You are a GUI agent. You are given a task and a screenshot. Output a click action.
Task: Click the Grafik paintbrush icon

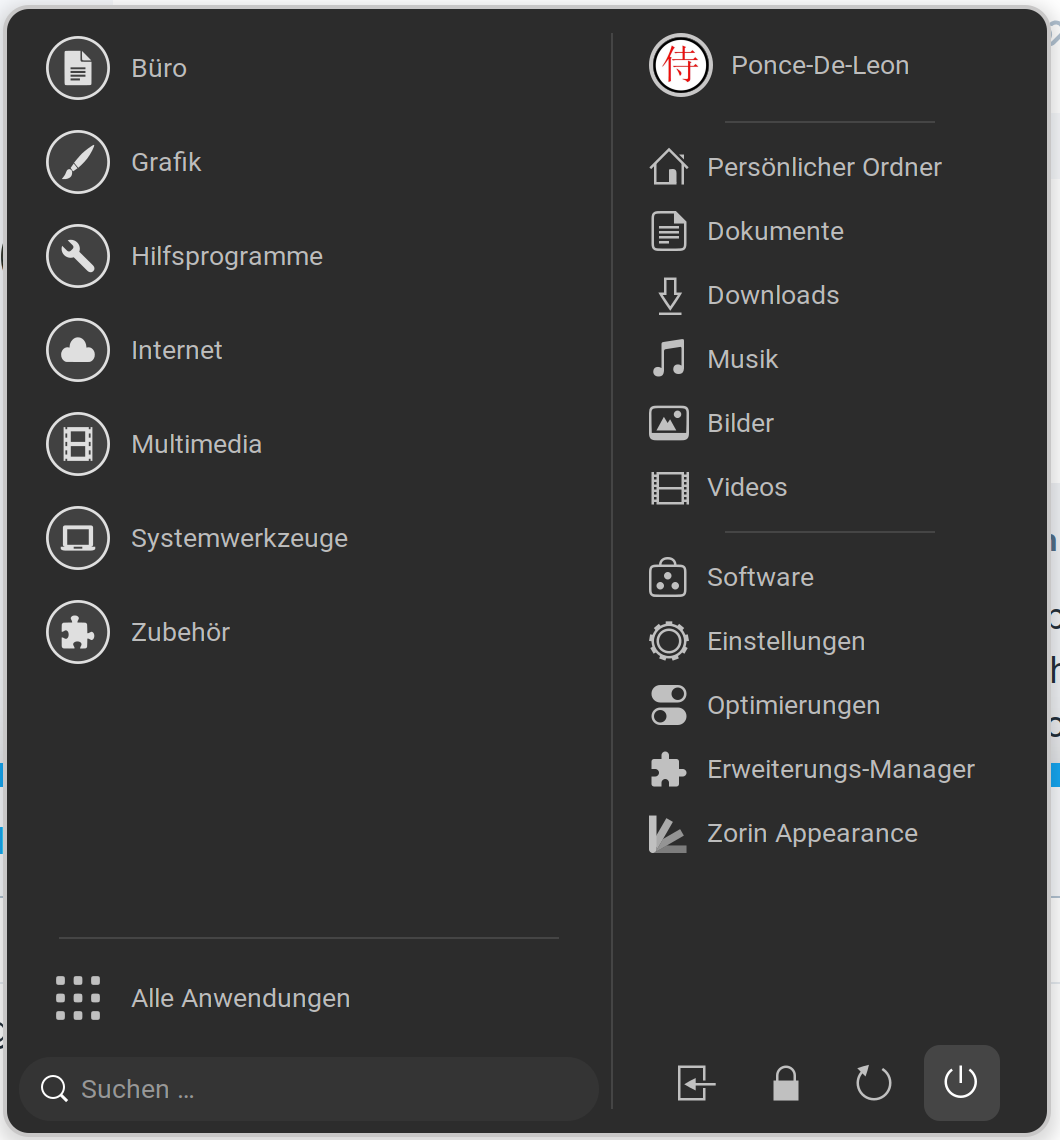[78, 162]
